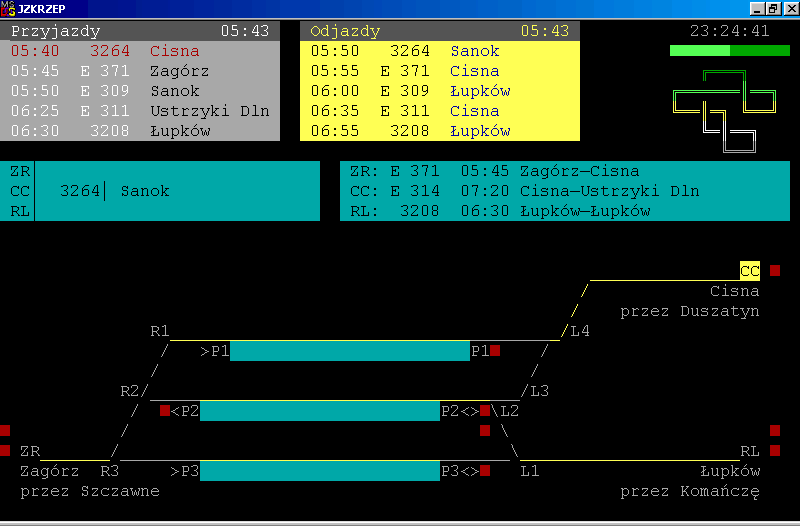Select platform track P3 cyan bar
The height and width of the screenshot is (526, 800).
point(320,471)
